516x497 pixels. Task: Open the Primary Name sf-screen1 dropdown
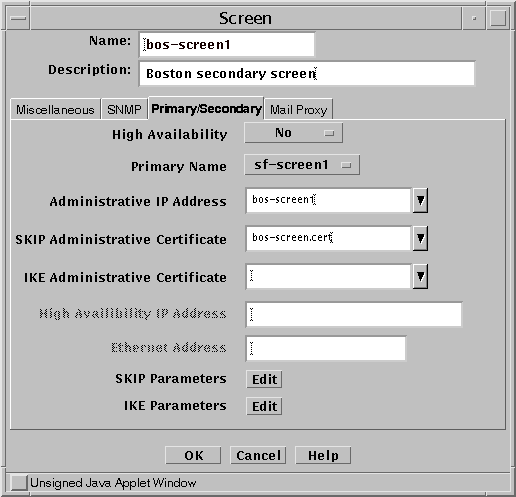click(302, 165)
